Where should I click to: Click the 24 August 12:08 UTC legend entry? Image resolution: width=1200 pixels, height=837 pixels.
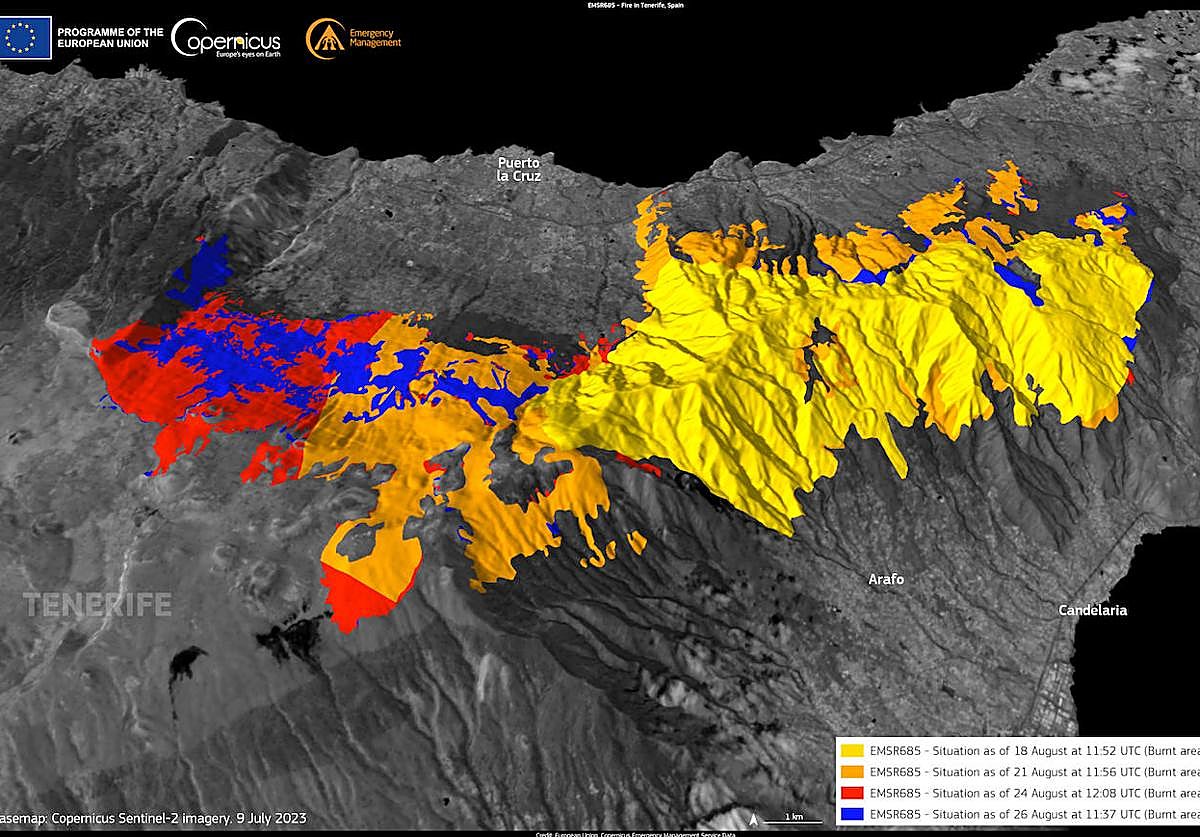pos(1032,792)
